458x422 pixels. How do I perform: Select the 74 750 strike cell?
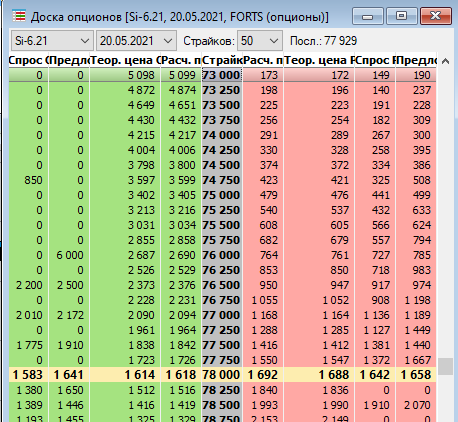pos(222,180)
